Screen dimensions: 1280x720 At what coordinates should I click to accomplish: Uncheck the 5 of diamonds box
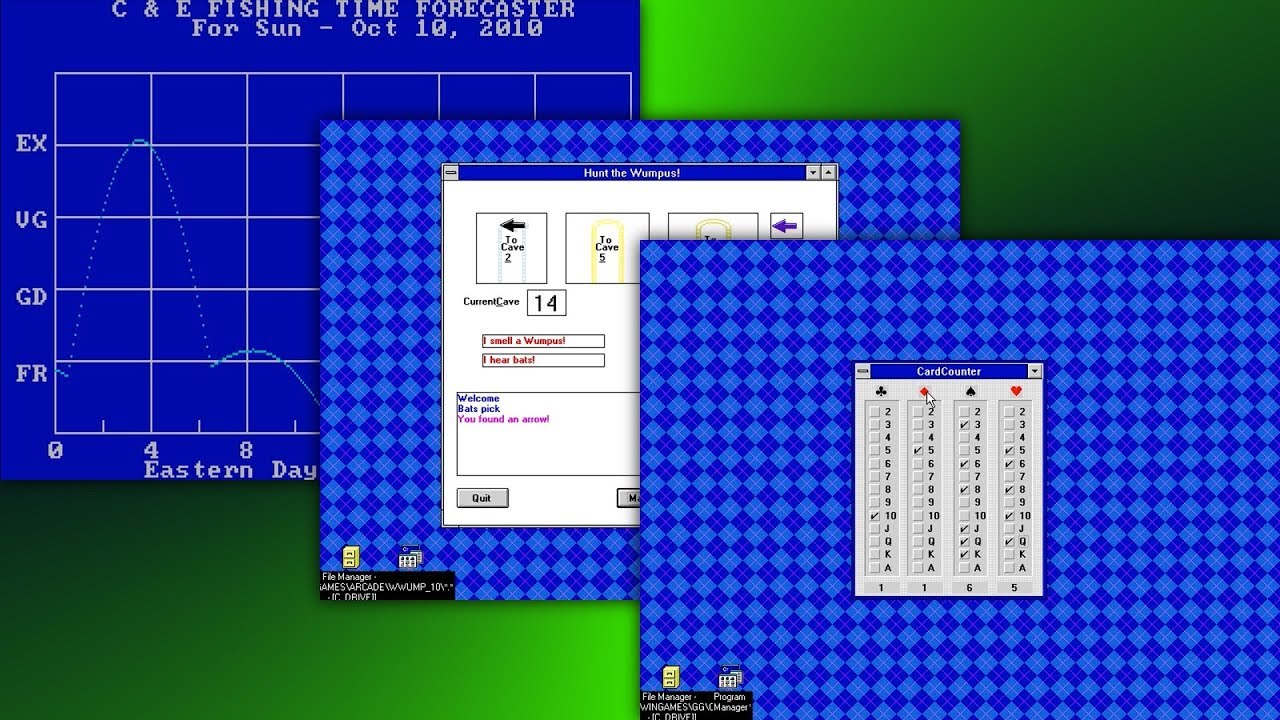[918, 451]
